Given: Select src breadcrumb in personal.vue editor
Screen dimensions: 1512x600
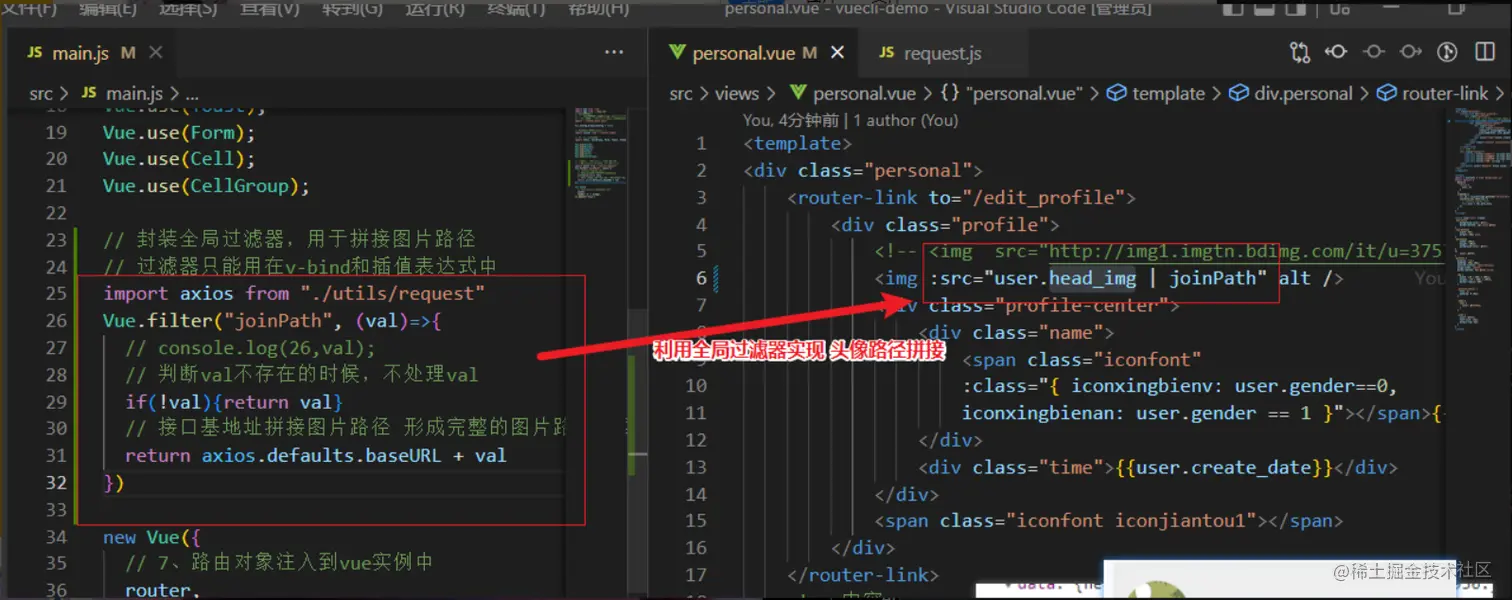Looking at the screenshot, I should point(681,93).
